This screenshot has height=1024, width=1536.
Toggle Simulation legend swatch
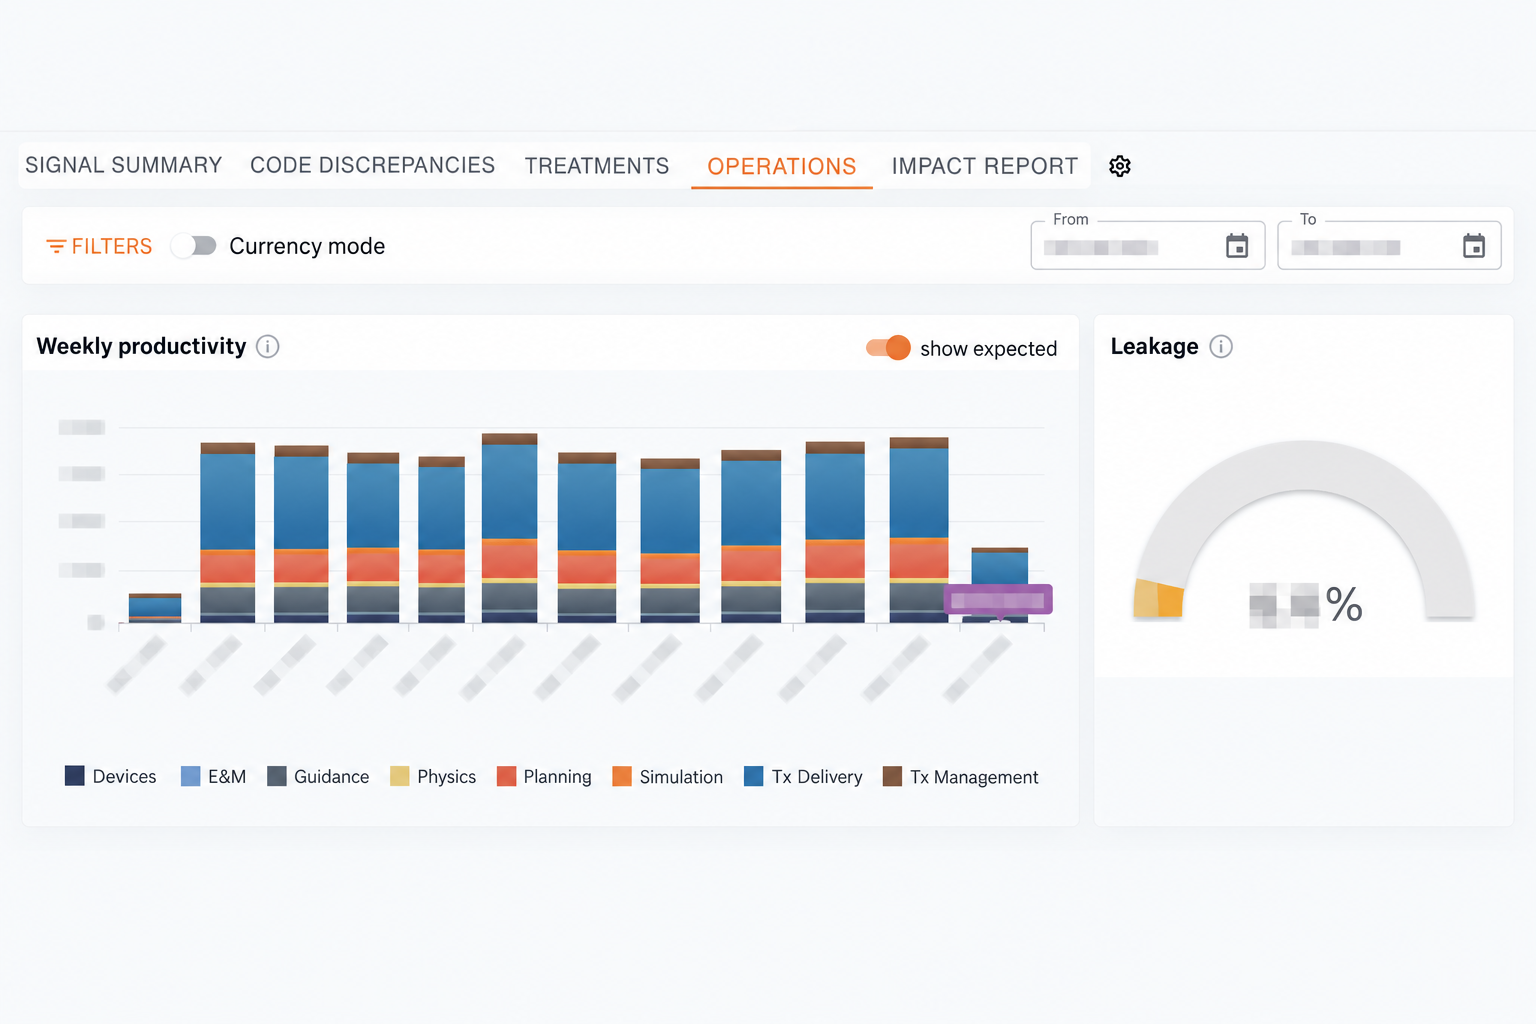622,776
